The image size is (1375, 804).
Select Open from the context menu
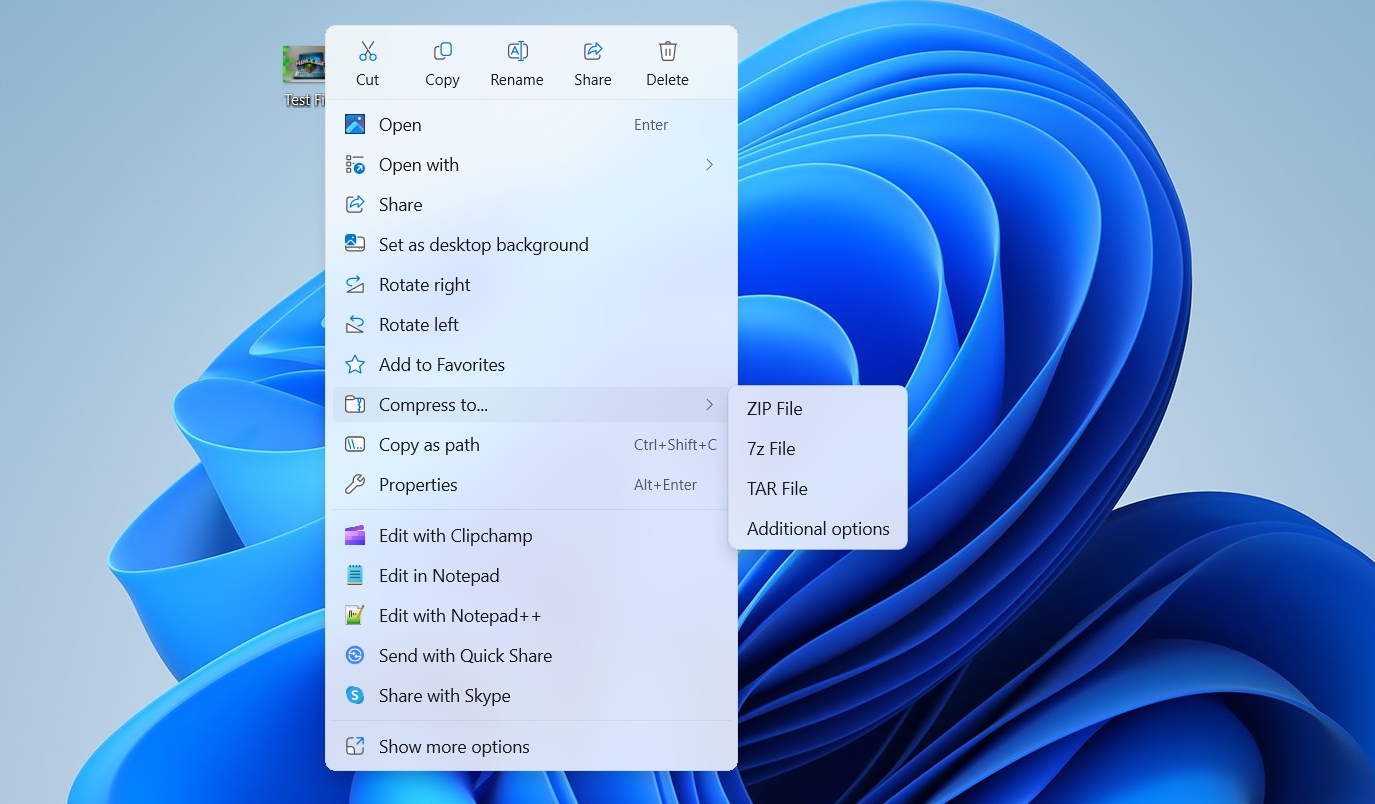coord(400,124)
